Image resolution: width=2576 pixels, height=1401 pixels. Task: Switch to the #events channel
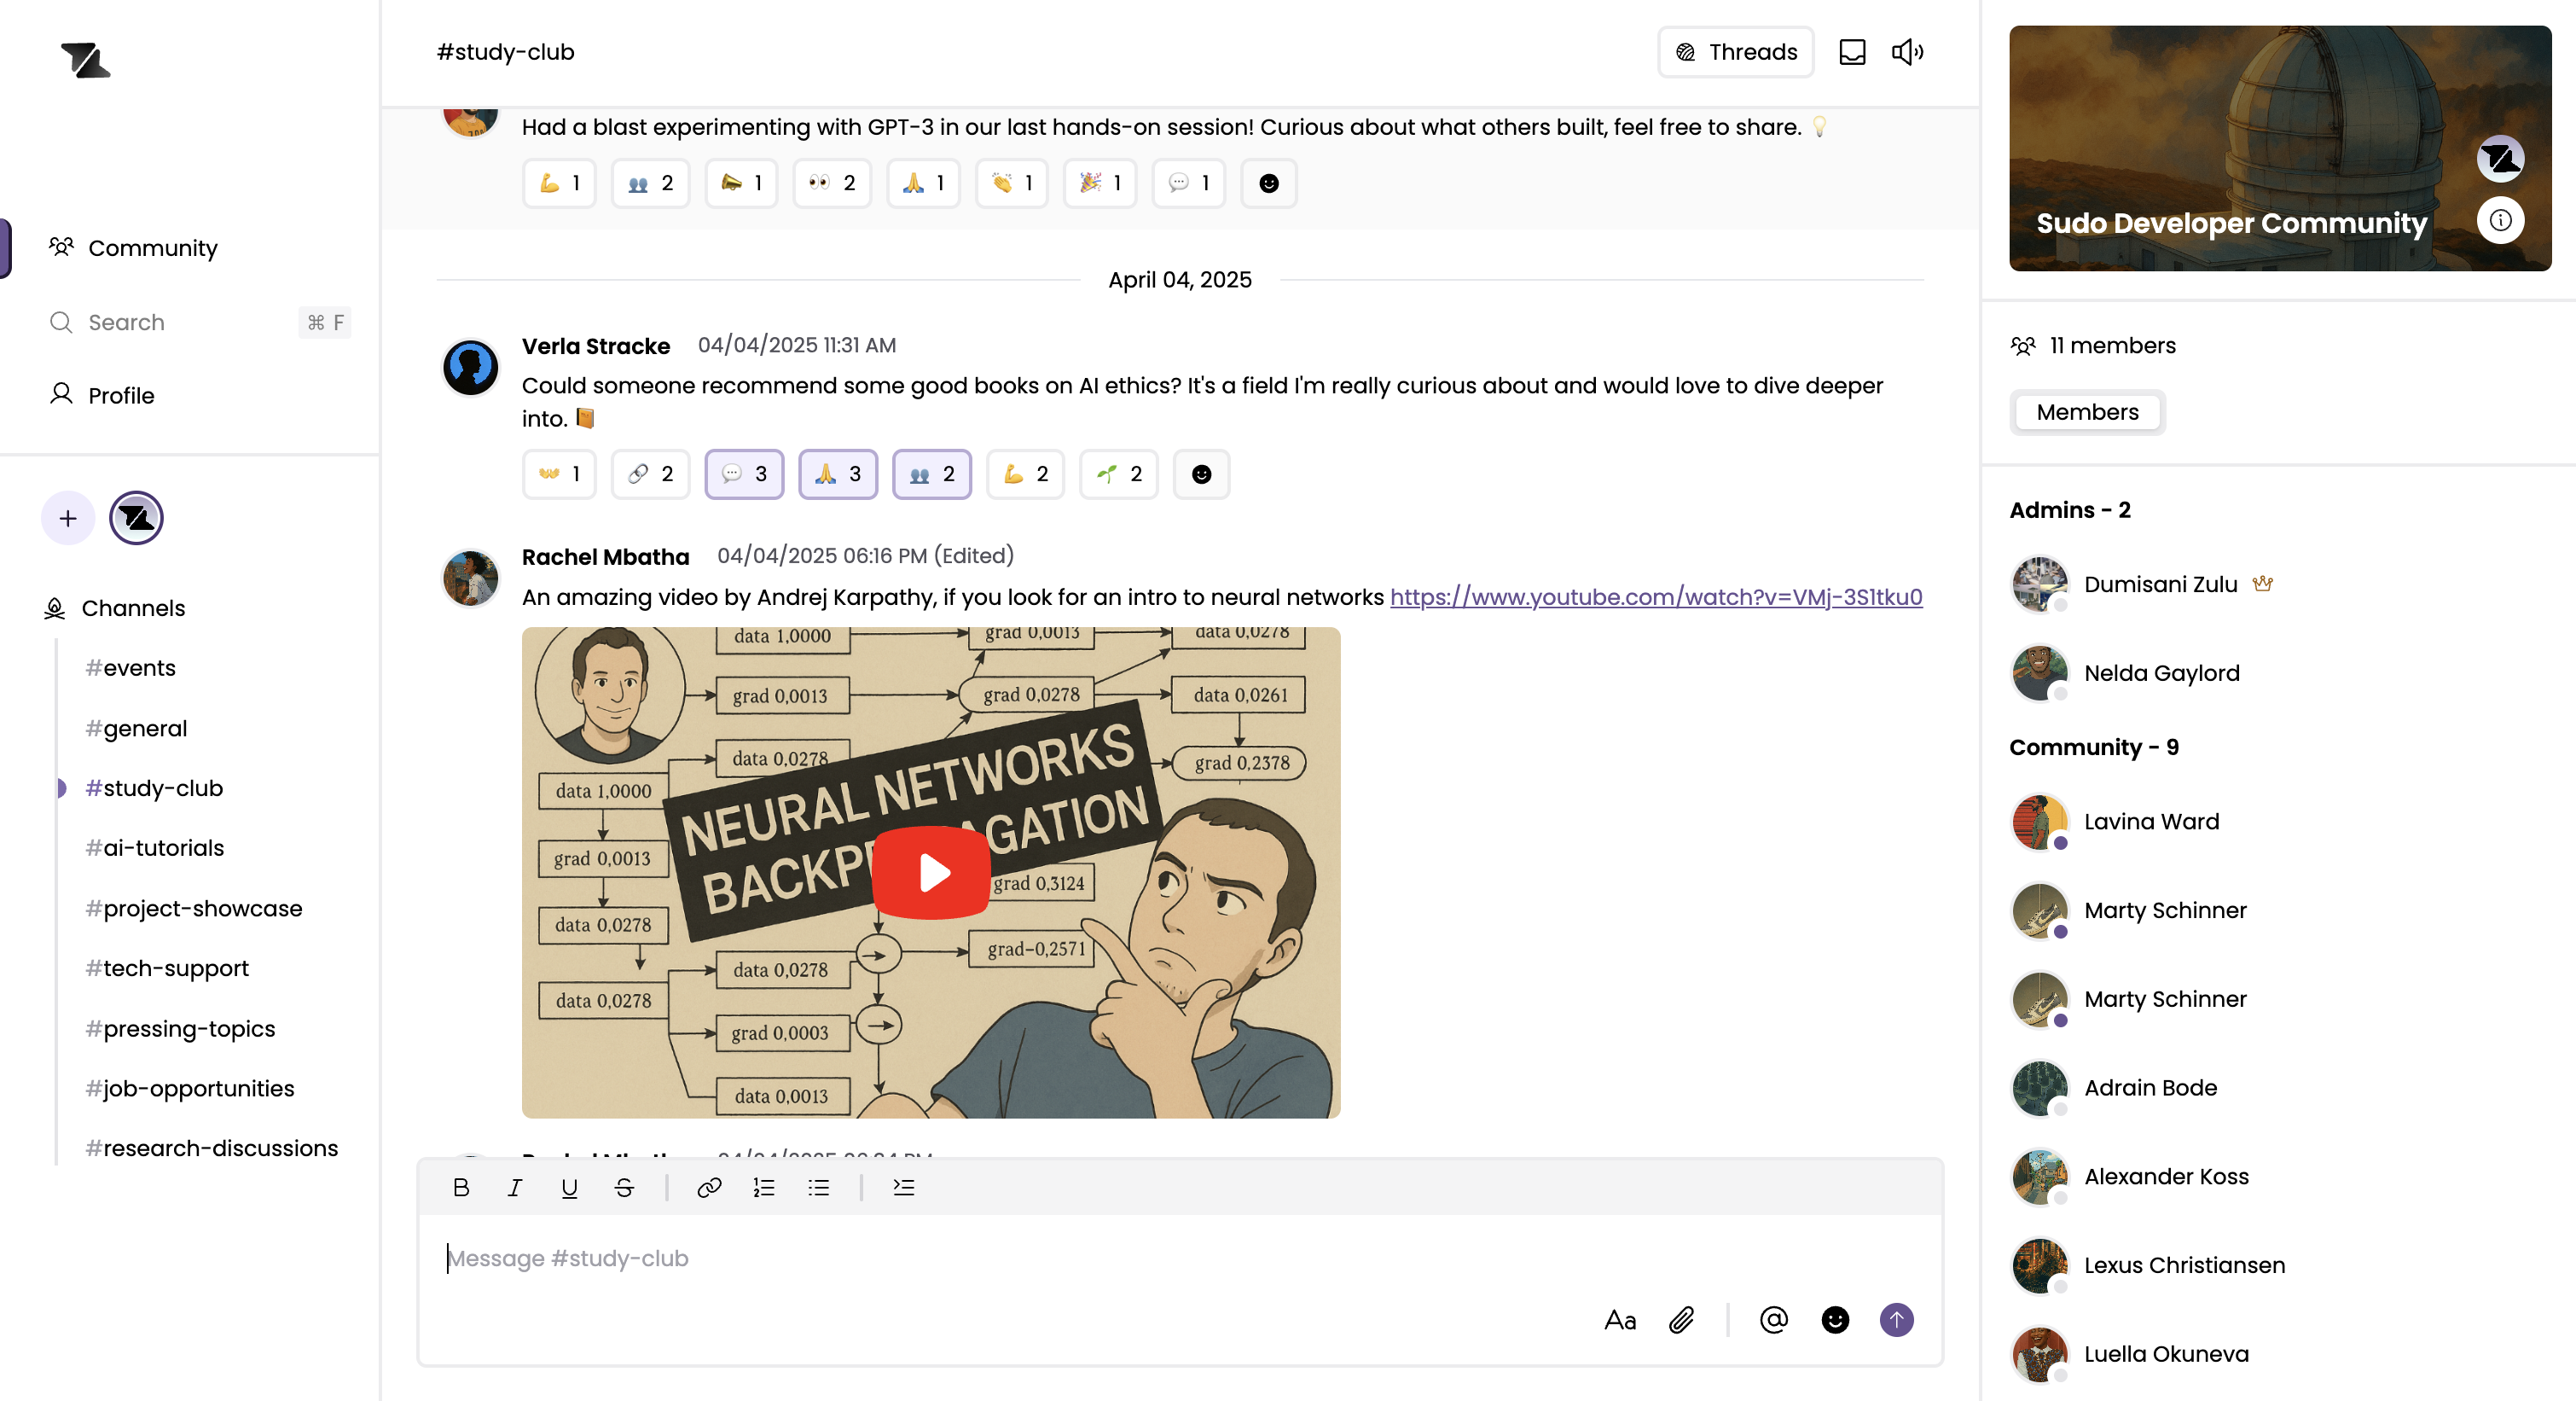click(131, 668)
